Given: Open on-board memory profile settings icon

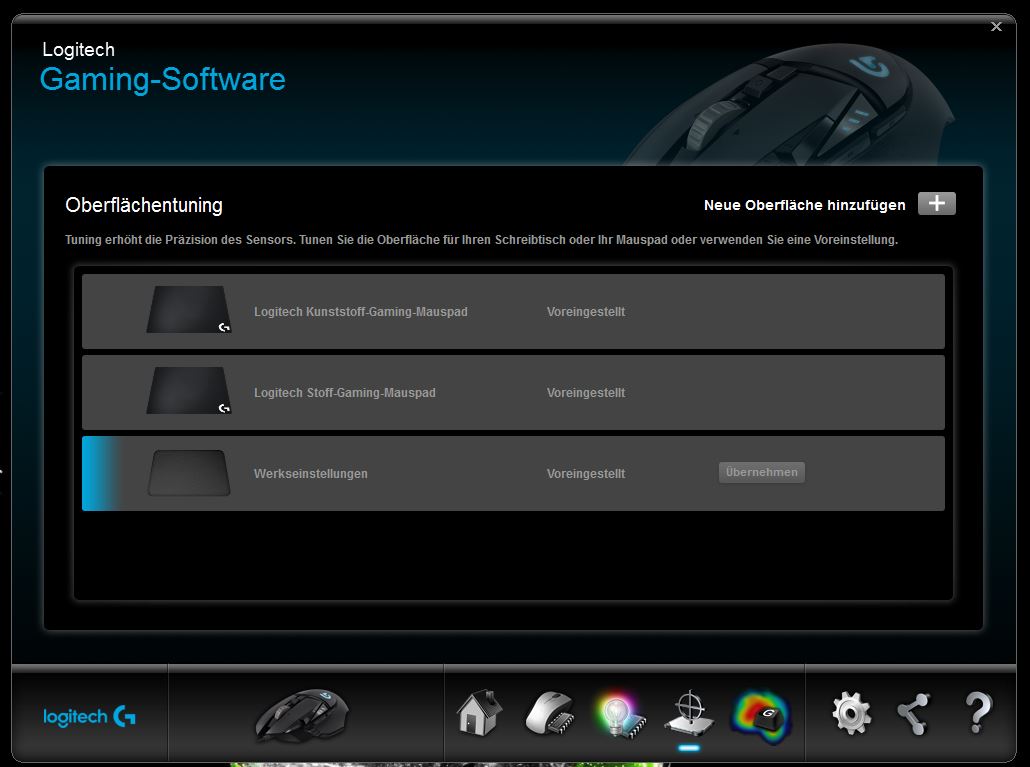Looking at the screenshot, I should click(548, 714).
